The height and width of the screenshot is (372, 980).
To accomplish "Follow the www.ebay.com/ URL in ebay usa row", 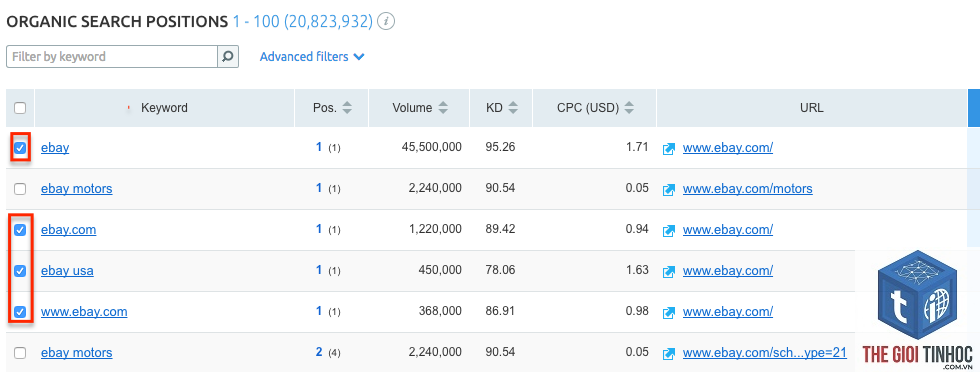I will click(728, 271).
